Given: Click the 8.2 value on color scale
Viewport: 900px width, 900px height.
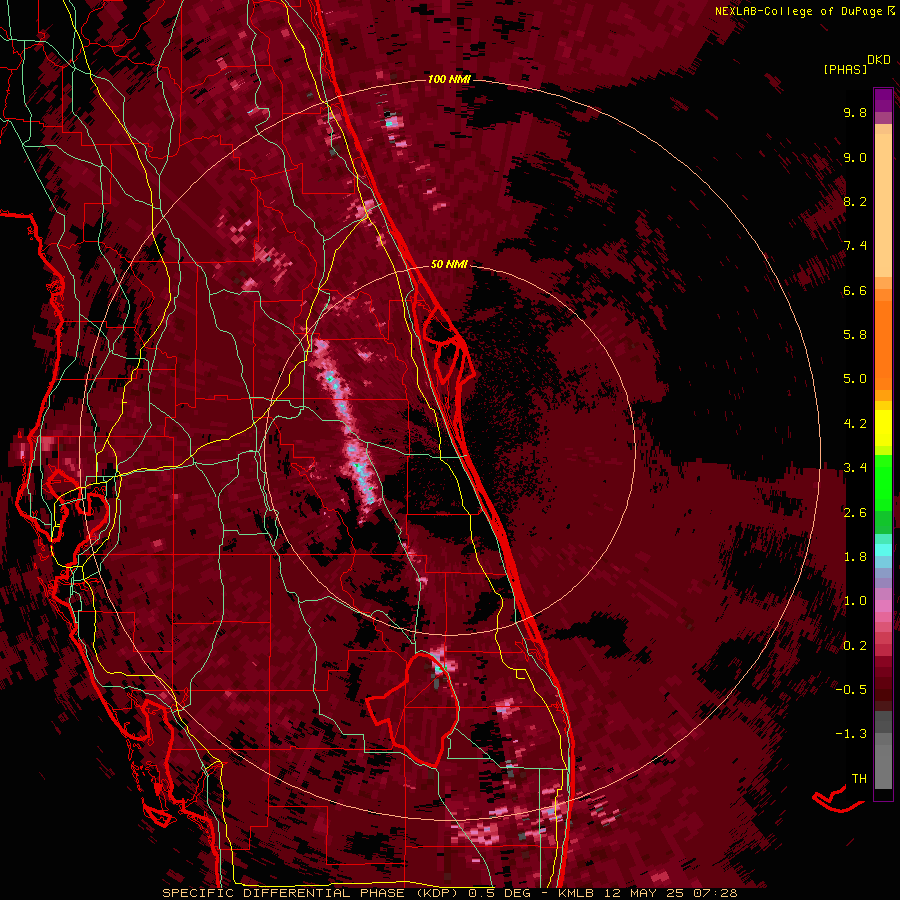Looking at the screenshot, I should pos(855,201).
